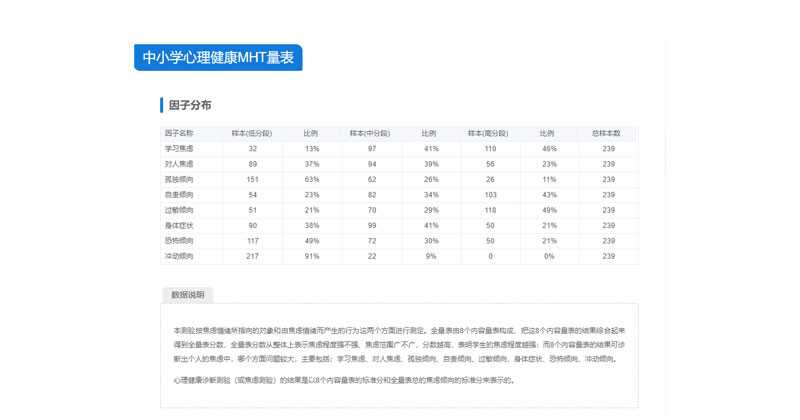This screenshot has width=800, height=420.
Task: Click value 70 in 过敏倾向 row
Action: [372, 210]
